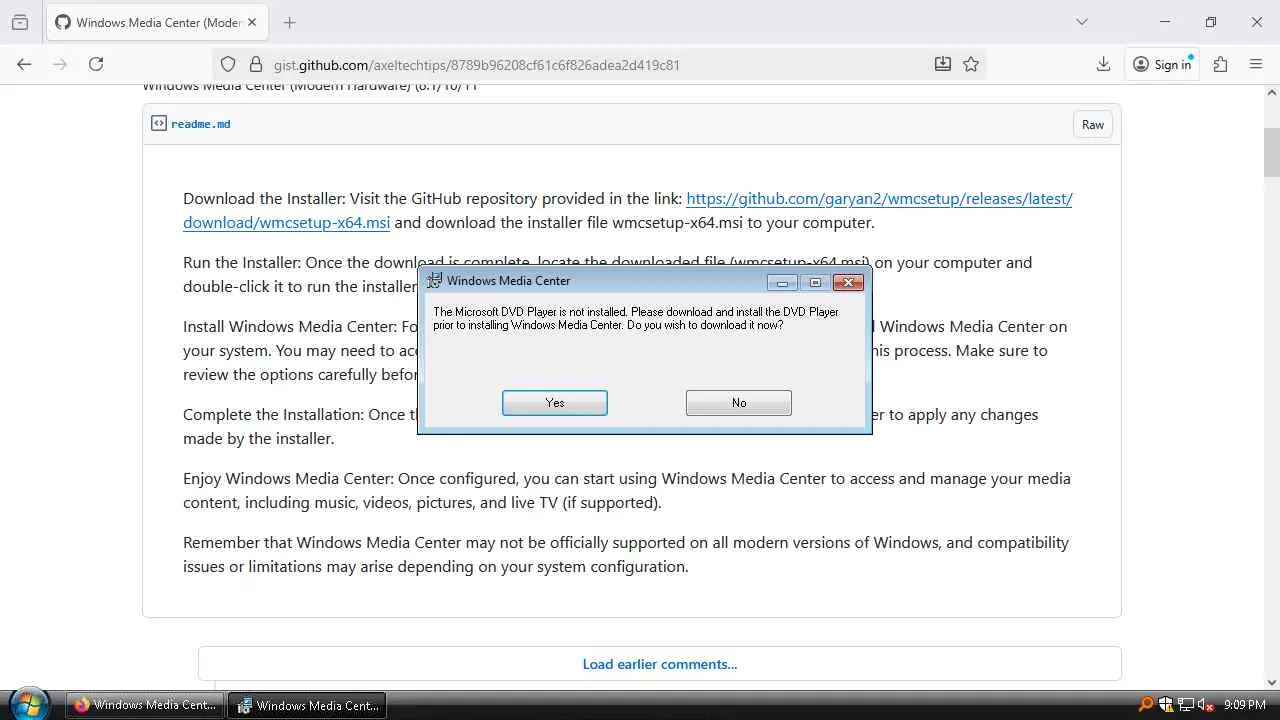Open the Firefox hamburger application menu
This screenshot has height=720, width=1280.
tap(1256, 64)
